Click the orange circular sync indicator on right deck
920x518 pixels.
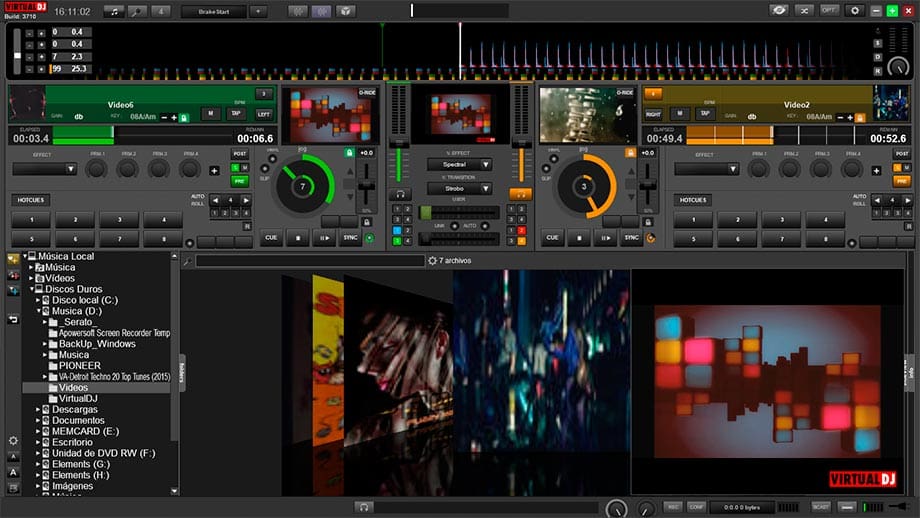pos(651,238)
